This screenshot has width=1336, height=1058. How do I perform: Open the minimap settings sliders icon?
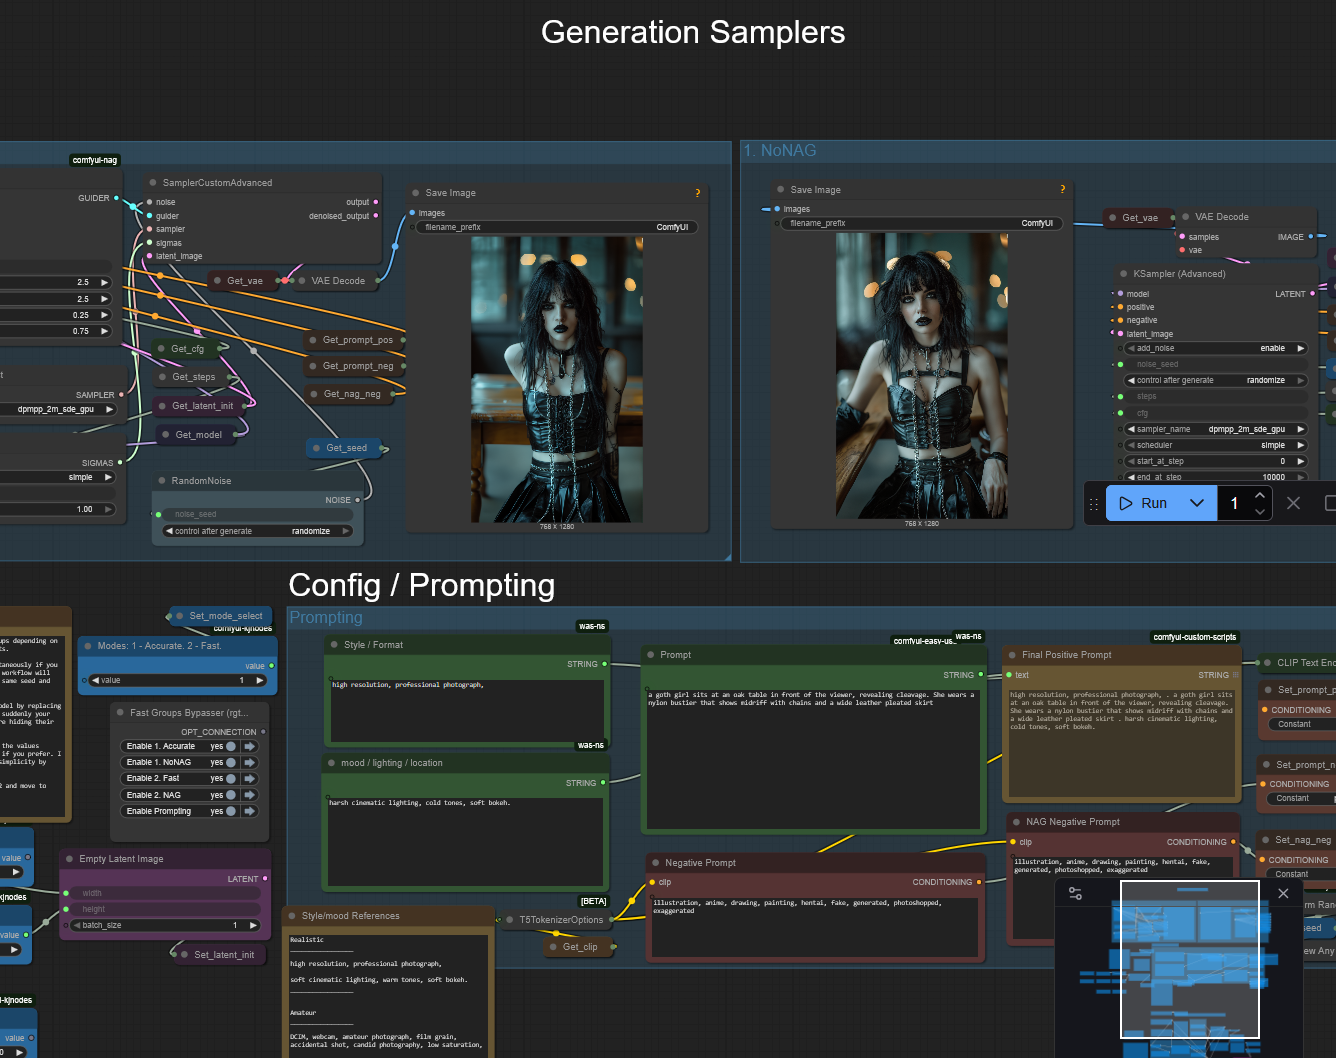click(1075, 894)
